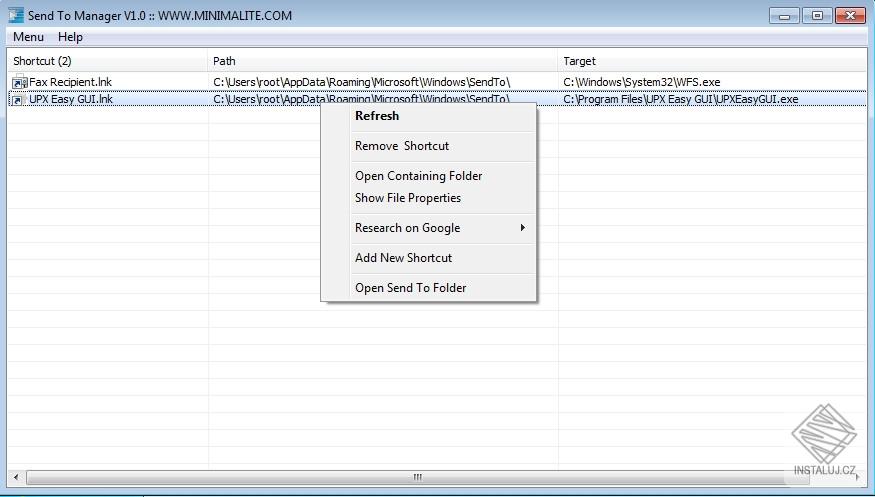This screenshot has height=497, width=875.
Task: Sort by the Shortcut (2) column header
Action: click(107, 61)
